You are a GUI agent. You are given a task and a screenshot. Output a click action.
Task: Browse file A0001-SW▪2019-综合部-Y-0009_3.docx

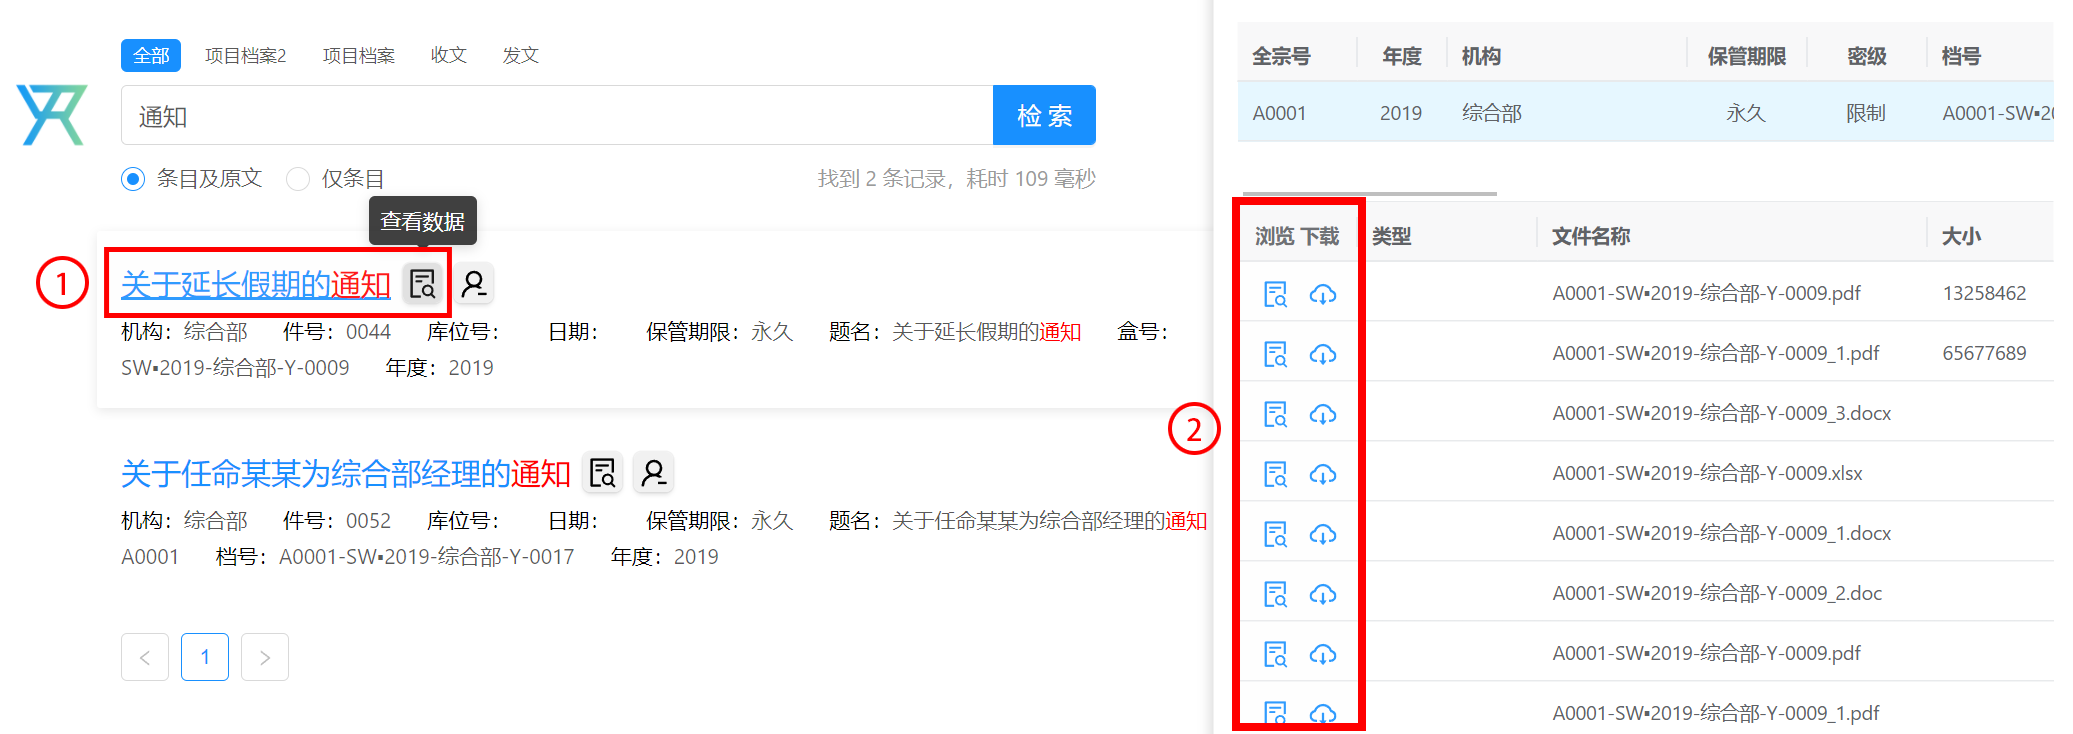pos(1276,414)
